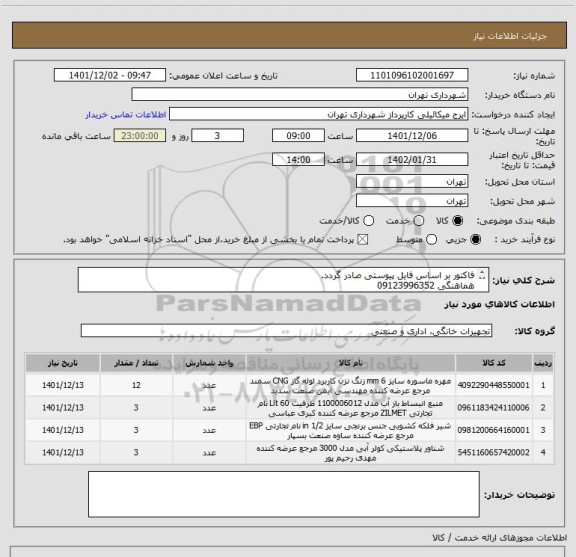Click quantity 12 in row 1
The height and width of the screenshot is (557, 576).
pos(136,385)
